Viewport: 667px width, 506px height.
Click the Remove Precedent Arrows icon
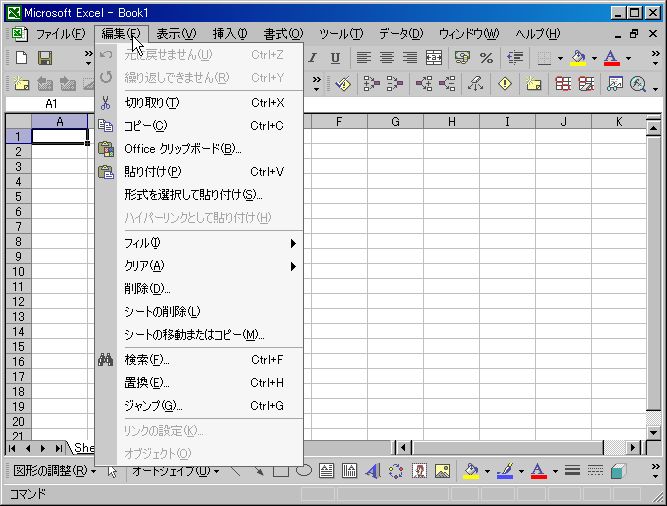tap(394, 84)
